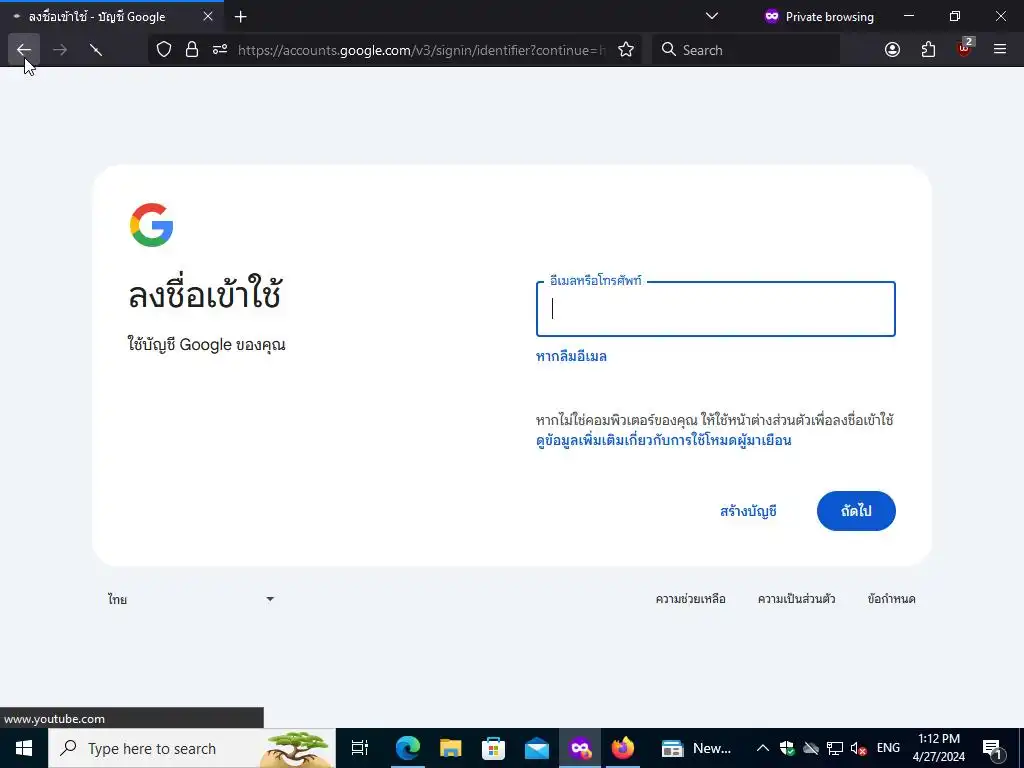Screen dimensions: 1024x768
Task: Click the create account button
Action: (x=748, y=511)
